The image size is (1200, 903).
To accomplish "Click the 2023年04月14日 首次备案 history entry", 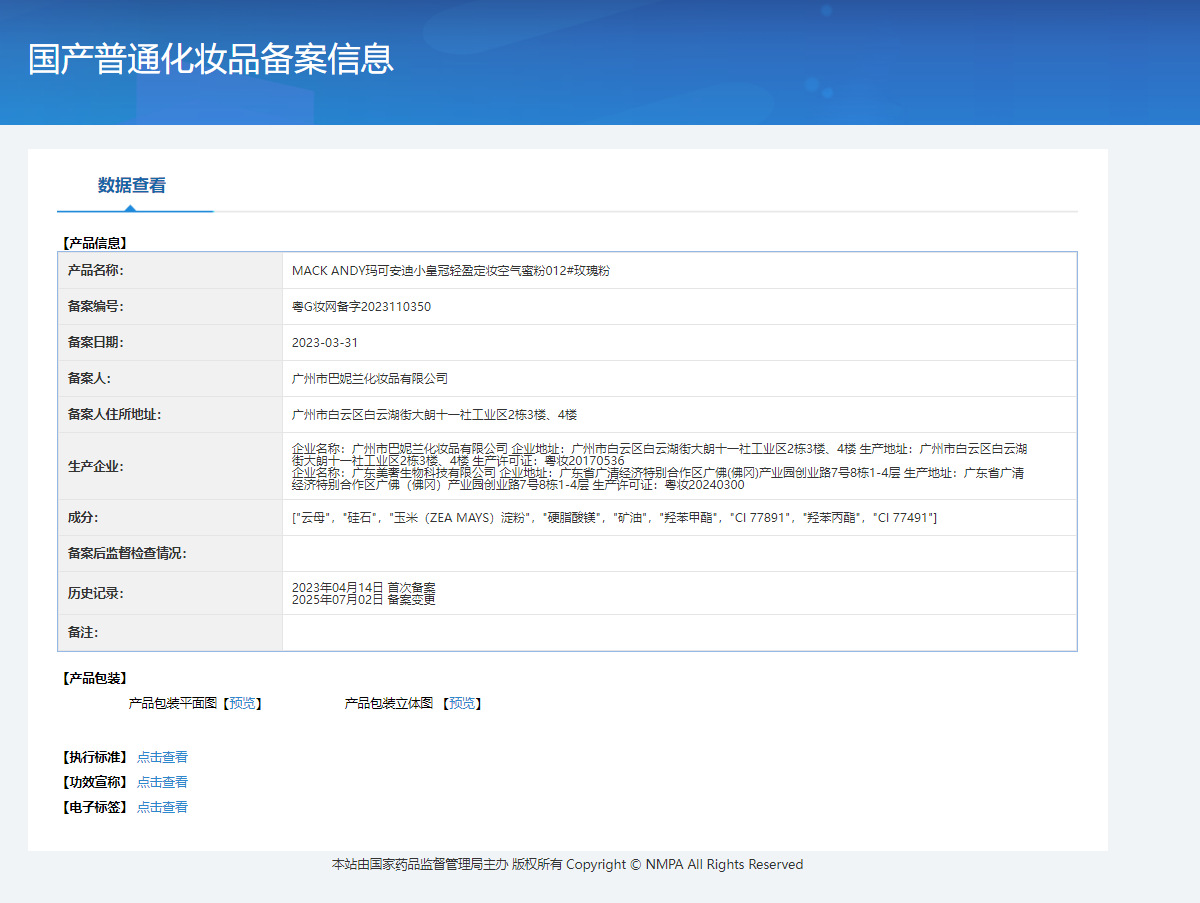I will (363, 587).
